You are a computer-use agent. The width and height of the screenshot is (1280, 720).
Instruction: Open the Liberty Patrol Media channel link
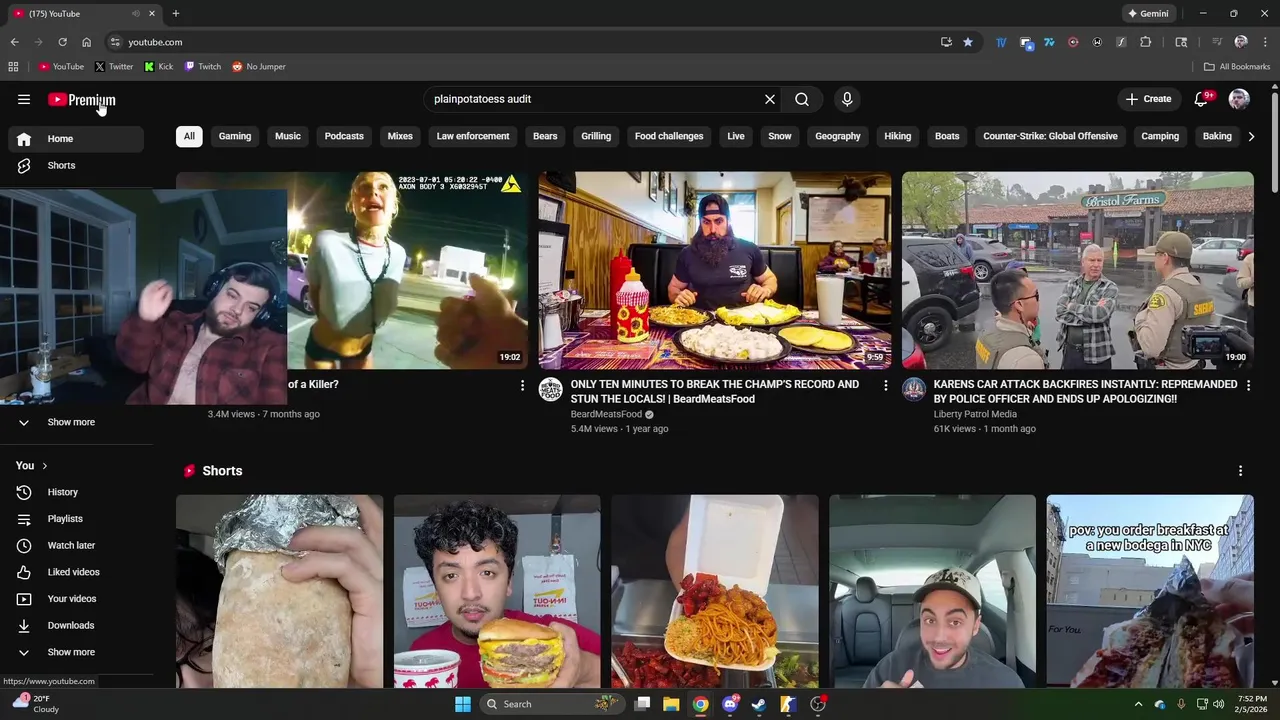(975, 414)
